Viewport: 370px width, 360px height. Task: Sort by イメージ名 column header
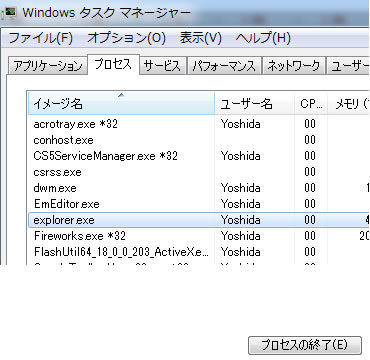click(x=121, y=104)
